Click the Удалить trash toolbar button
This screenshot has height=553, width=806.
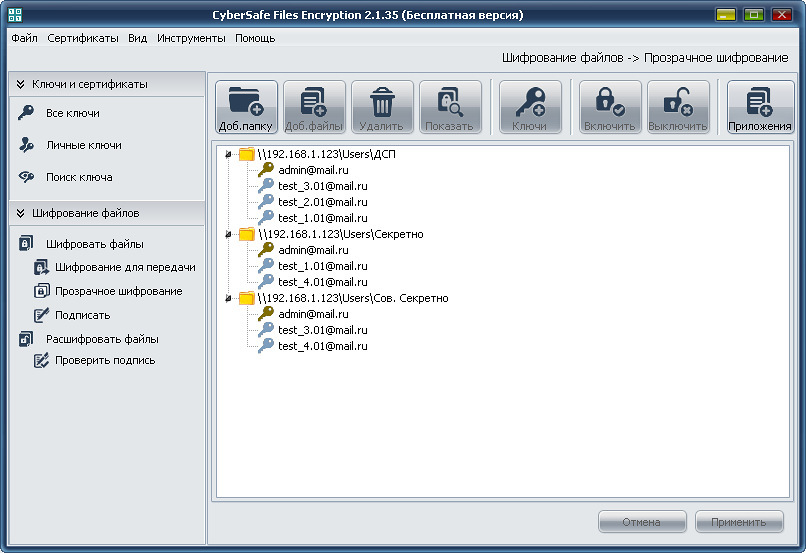click(x=382, y=107)
